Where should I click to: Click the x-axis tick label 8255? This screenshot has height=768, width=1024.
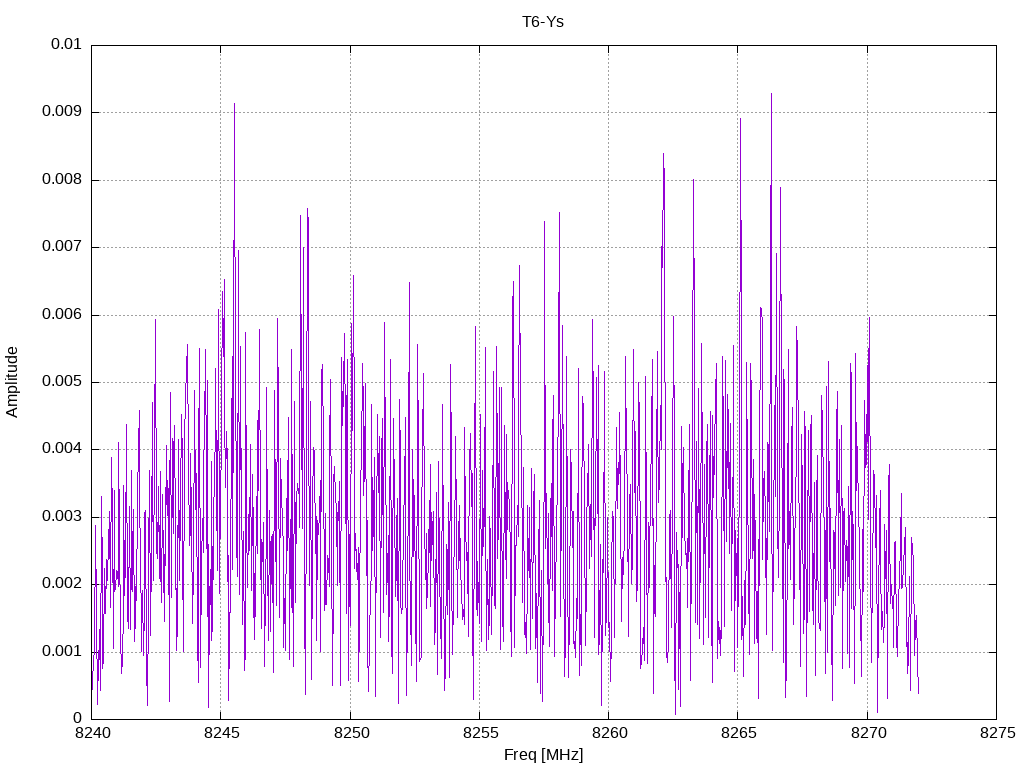(481, 733)
